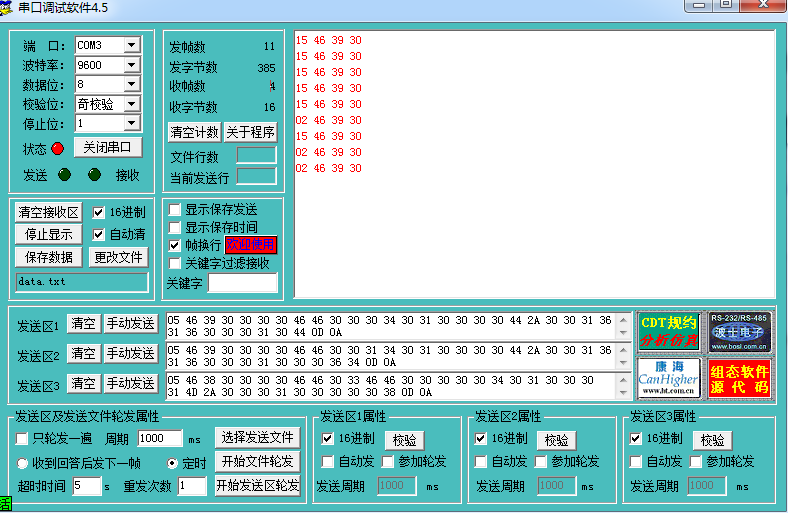Click 手动发送 for 发送区1
This screenshot has height=513, width=788.
click(131, 323)
